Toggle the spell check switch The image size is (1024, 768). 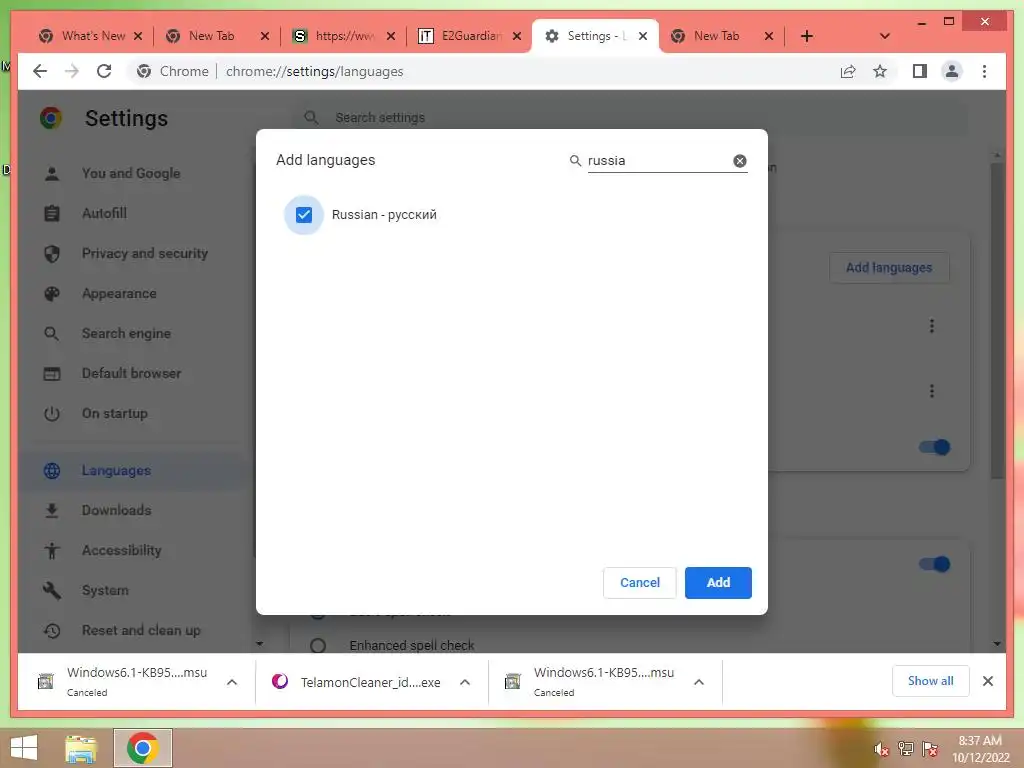point(934,564)
